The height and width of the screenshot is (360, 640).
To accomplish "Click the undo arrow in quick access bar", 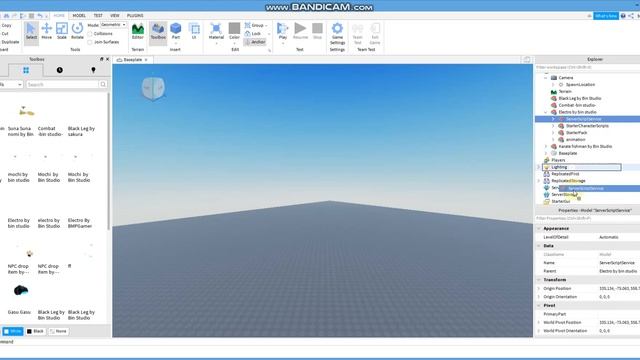I will click(40, 16).
